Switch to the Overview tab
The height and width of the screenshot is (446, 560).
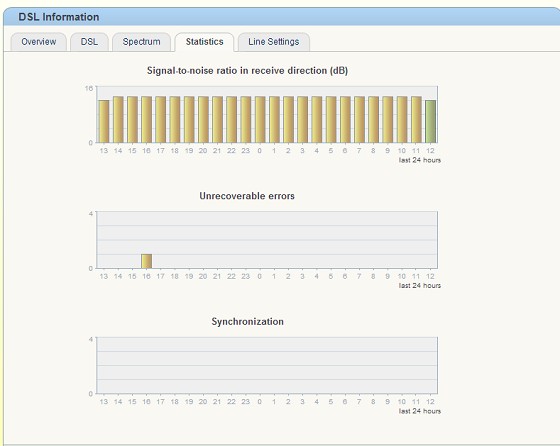39,42
